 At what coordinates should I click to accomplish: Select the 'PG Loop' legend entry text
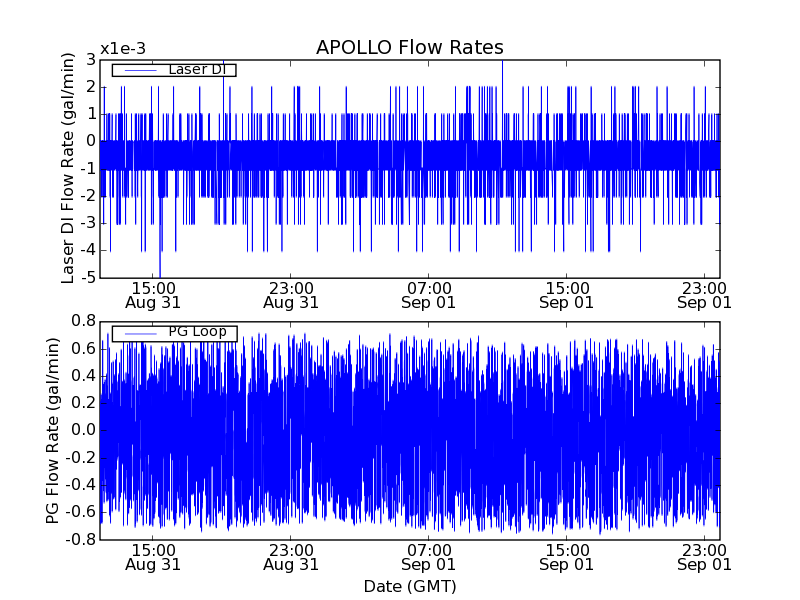pyautogui.click(x=196, y=332)
